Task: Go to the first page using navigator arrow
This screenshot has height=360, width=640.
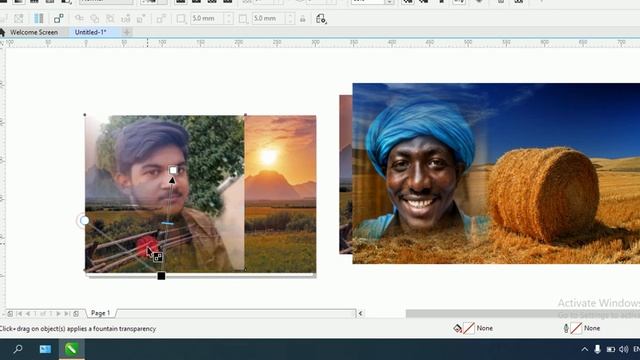Action: click(x=19, y=313)
